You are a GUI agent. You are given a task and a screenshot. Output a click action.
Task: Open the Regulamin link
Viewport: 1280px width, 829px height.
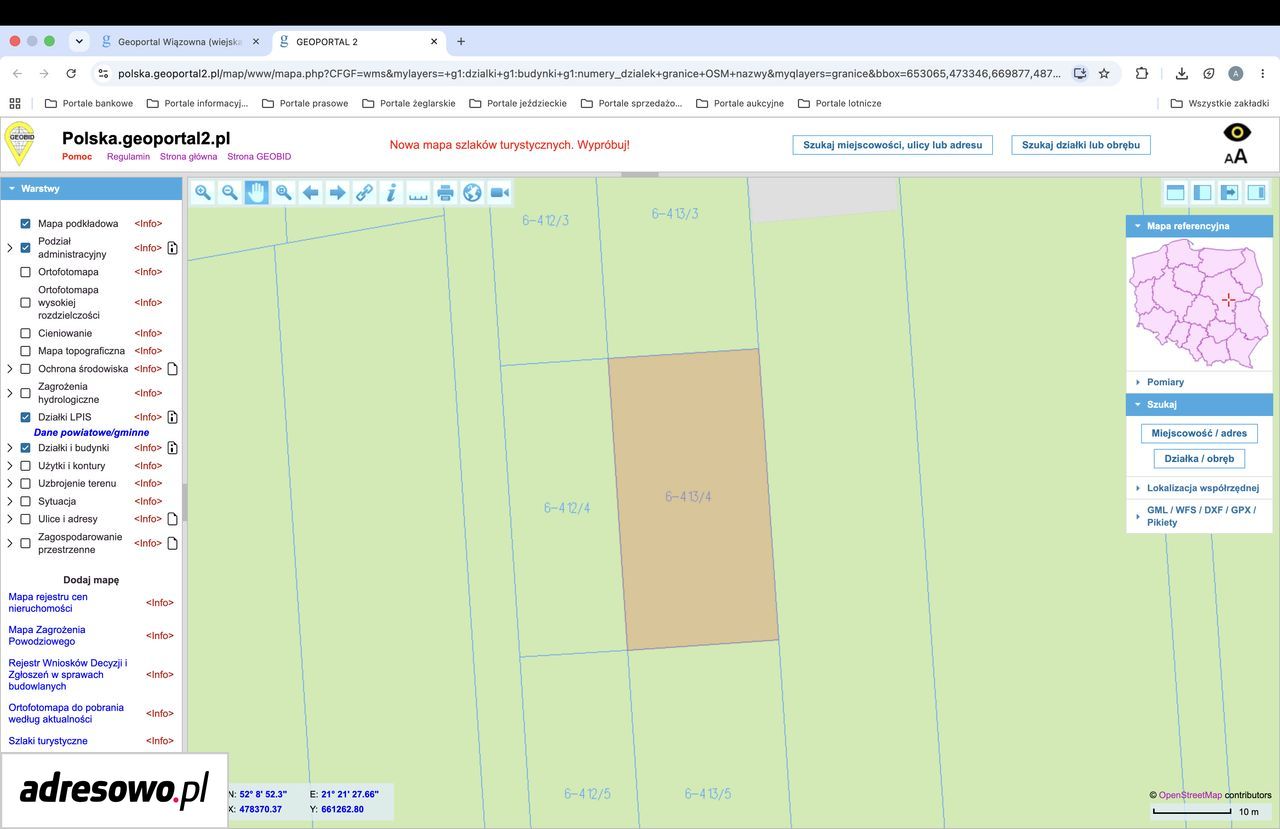coord(128,157)
